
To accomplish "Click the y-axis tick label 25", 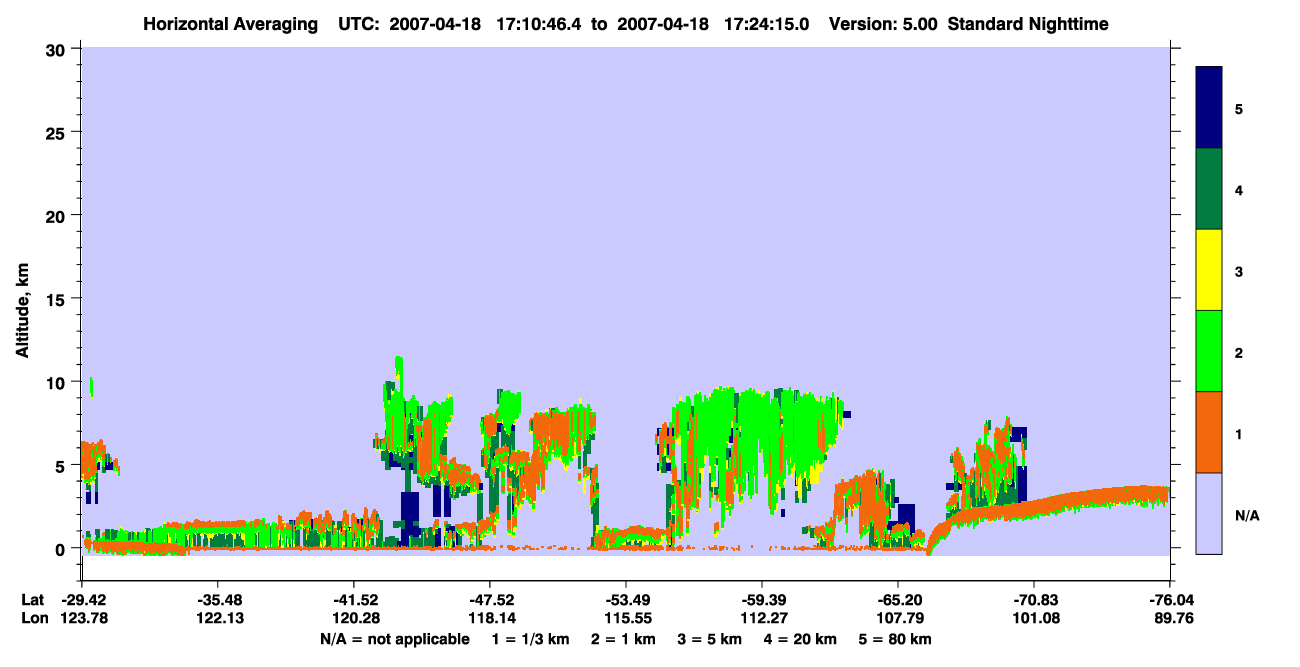I will [x=58, y=132].
